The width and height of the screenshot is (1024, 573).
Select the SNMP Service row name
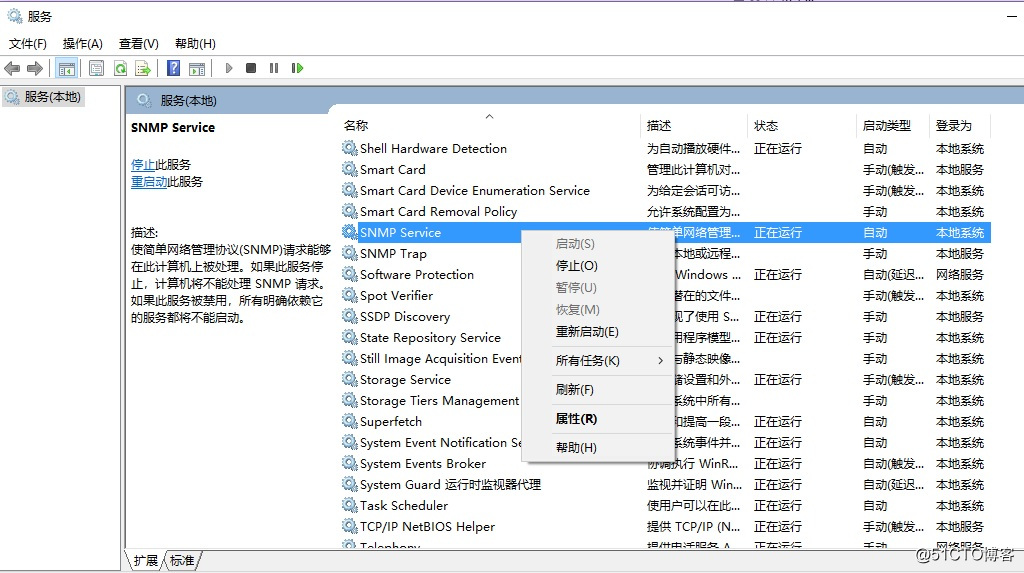click(x=400, y=233)
